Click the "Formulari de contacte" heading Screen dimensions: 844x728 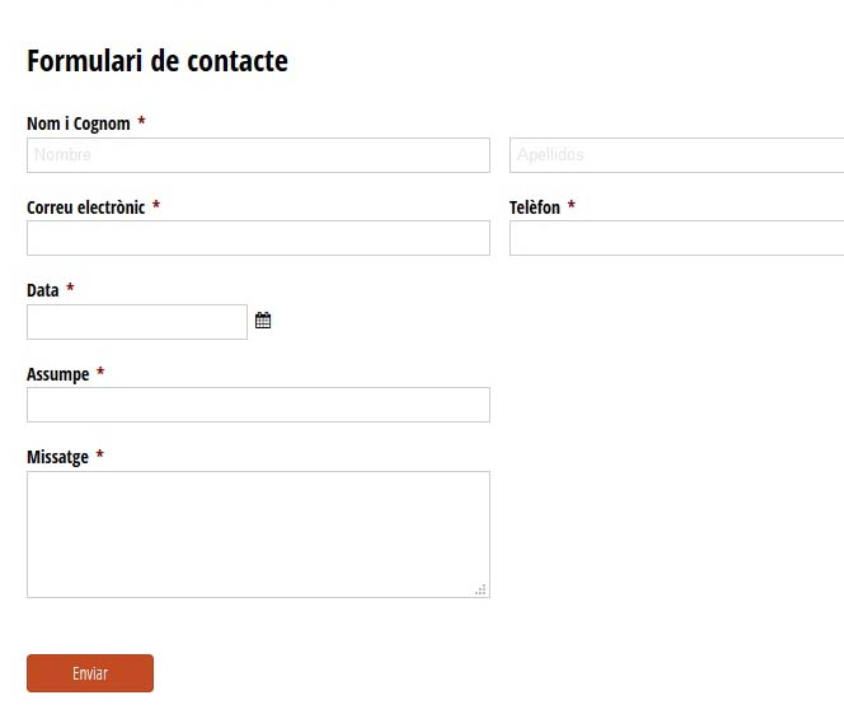click(x=158, y=61)
